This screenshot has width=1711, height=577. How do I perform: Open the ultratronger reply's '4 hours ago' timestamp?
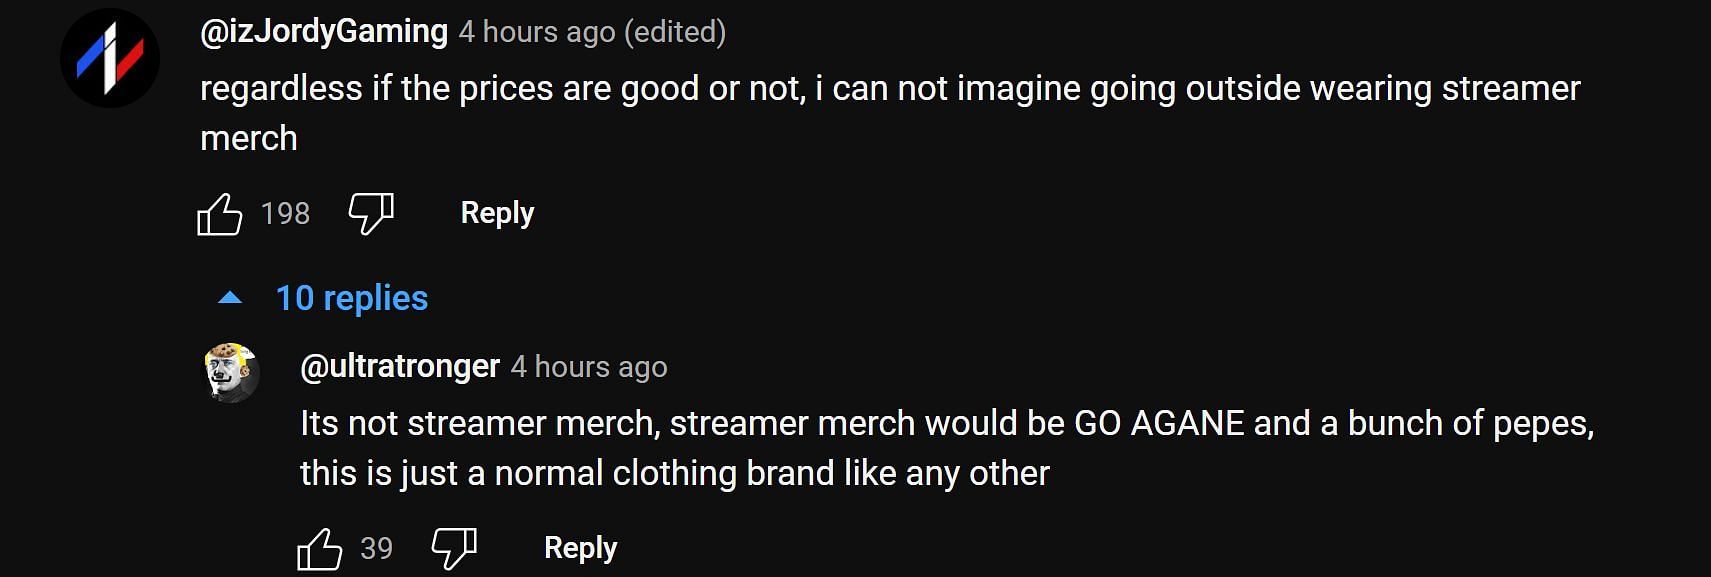(589, 367)
